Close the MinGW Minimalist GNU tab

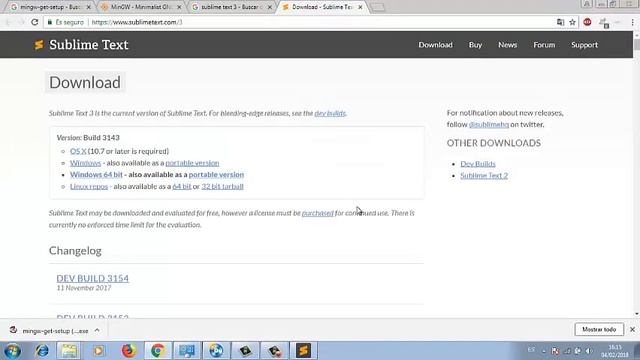click(x=179, y=7)
